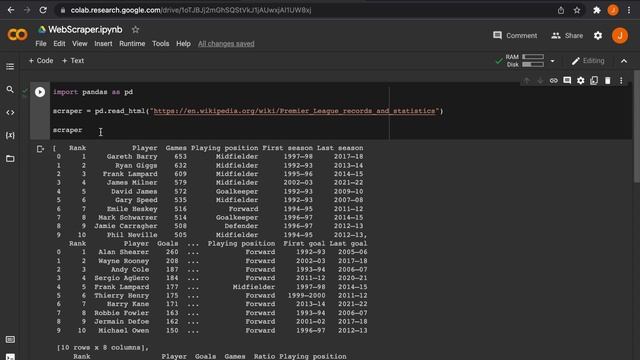Share page icon in address bar
Screen dimensions: 640x360
point(561,10)
